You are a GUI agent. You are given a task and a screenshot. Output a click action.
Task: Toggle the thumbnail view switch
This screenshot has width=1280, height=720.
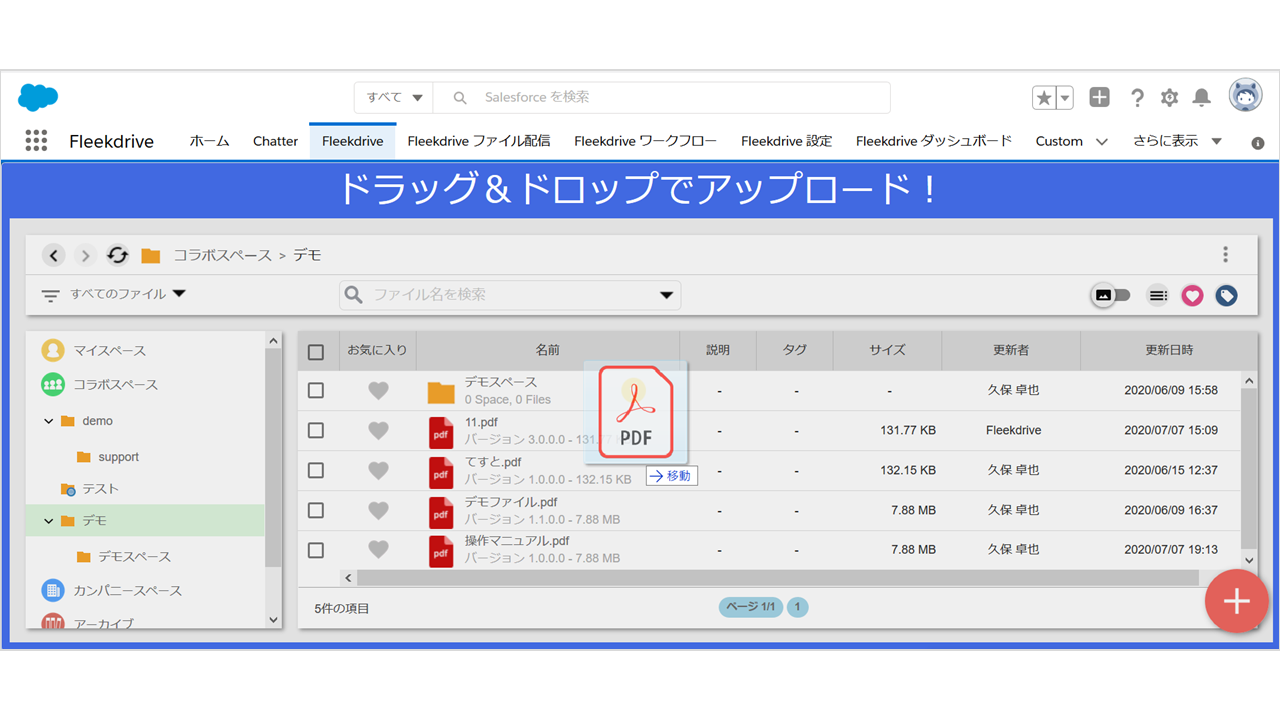[1110, 295]
